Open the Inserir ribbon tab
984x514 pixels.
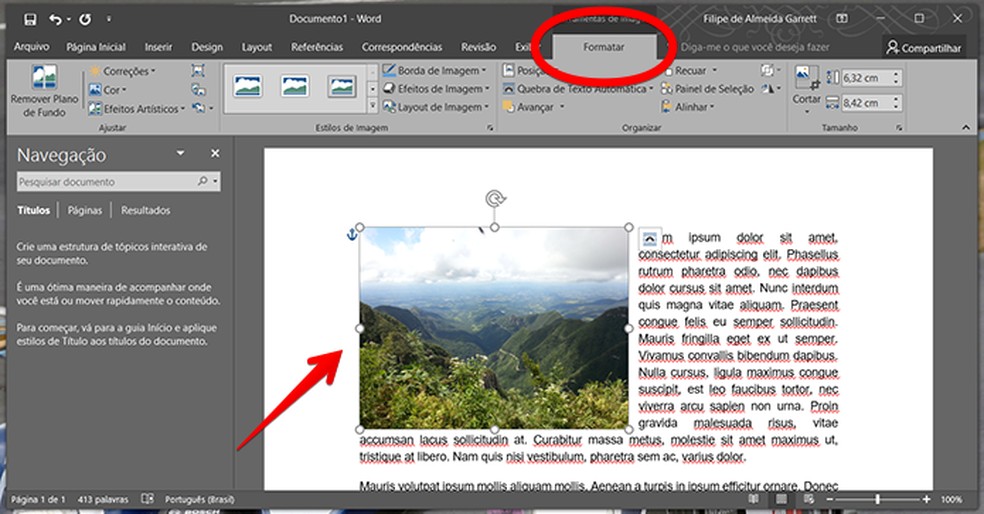coord(158,47)
